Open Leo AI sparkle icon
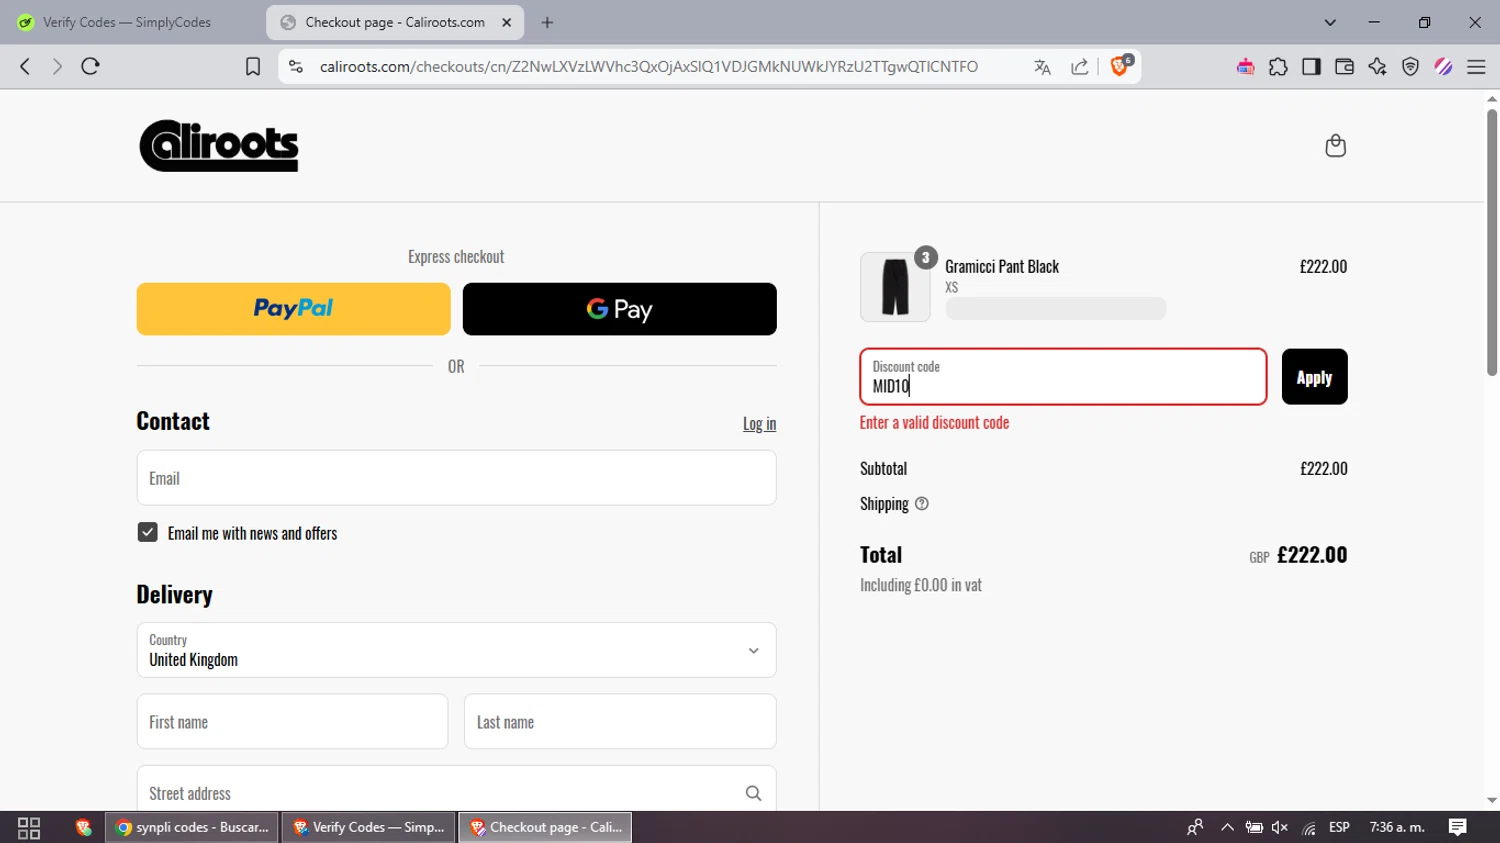Viewport: 1500px width, 843px height. click(x=1377, y=67)
